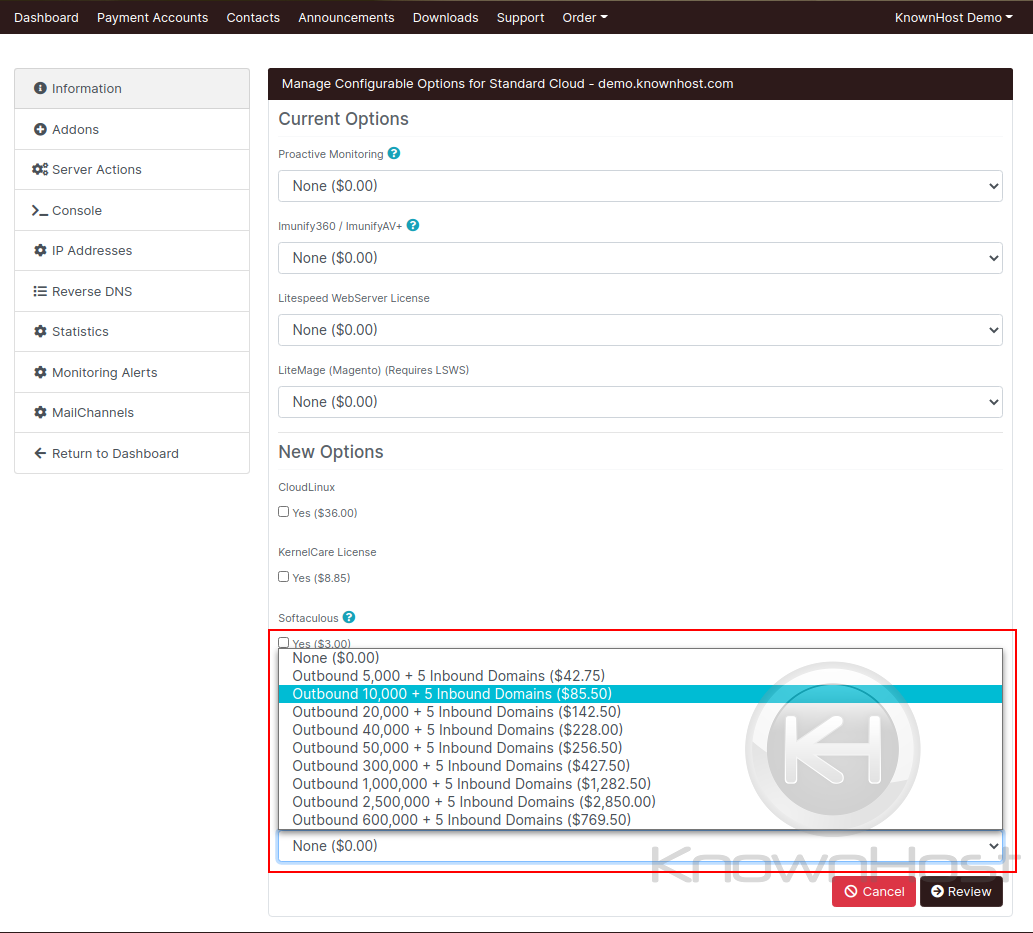Image resolution: width=1033 pixels, height=933 pixels.
Task: Open the KnownHost Demo account menu
Action: [953, 18]
